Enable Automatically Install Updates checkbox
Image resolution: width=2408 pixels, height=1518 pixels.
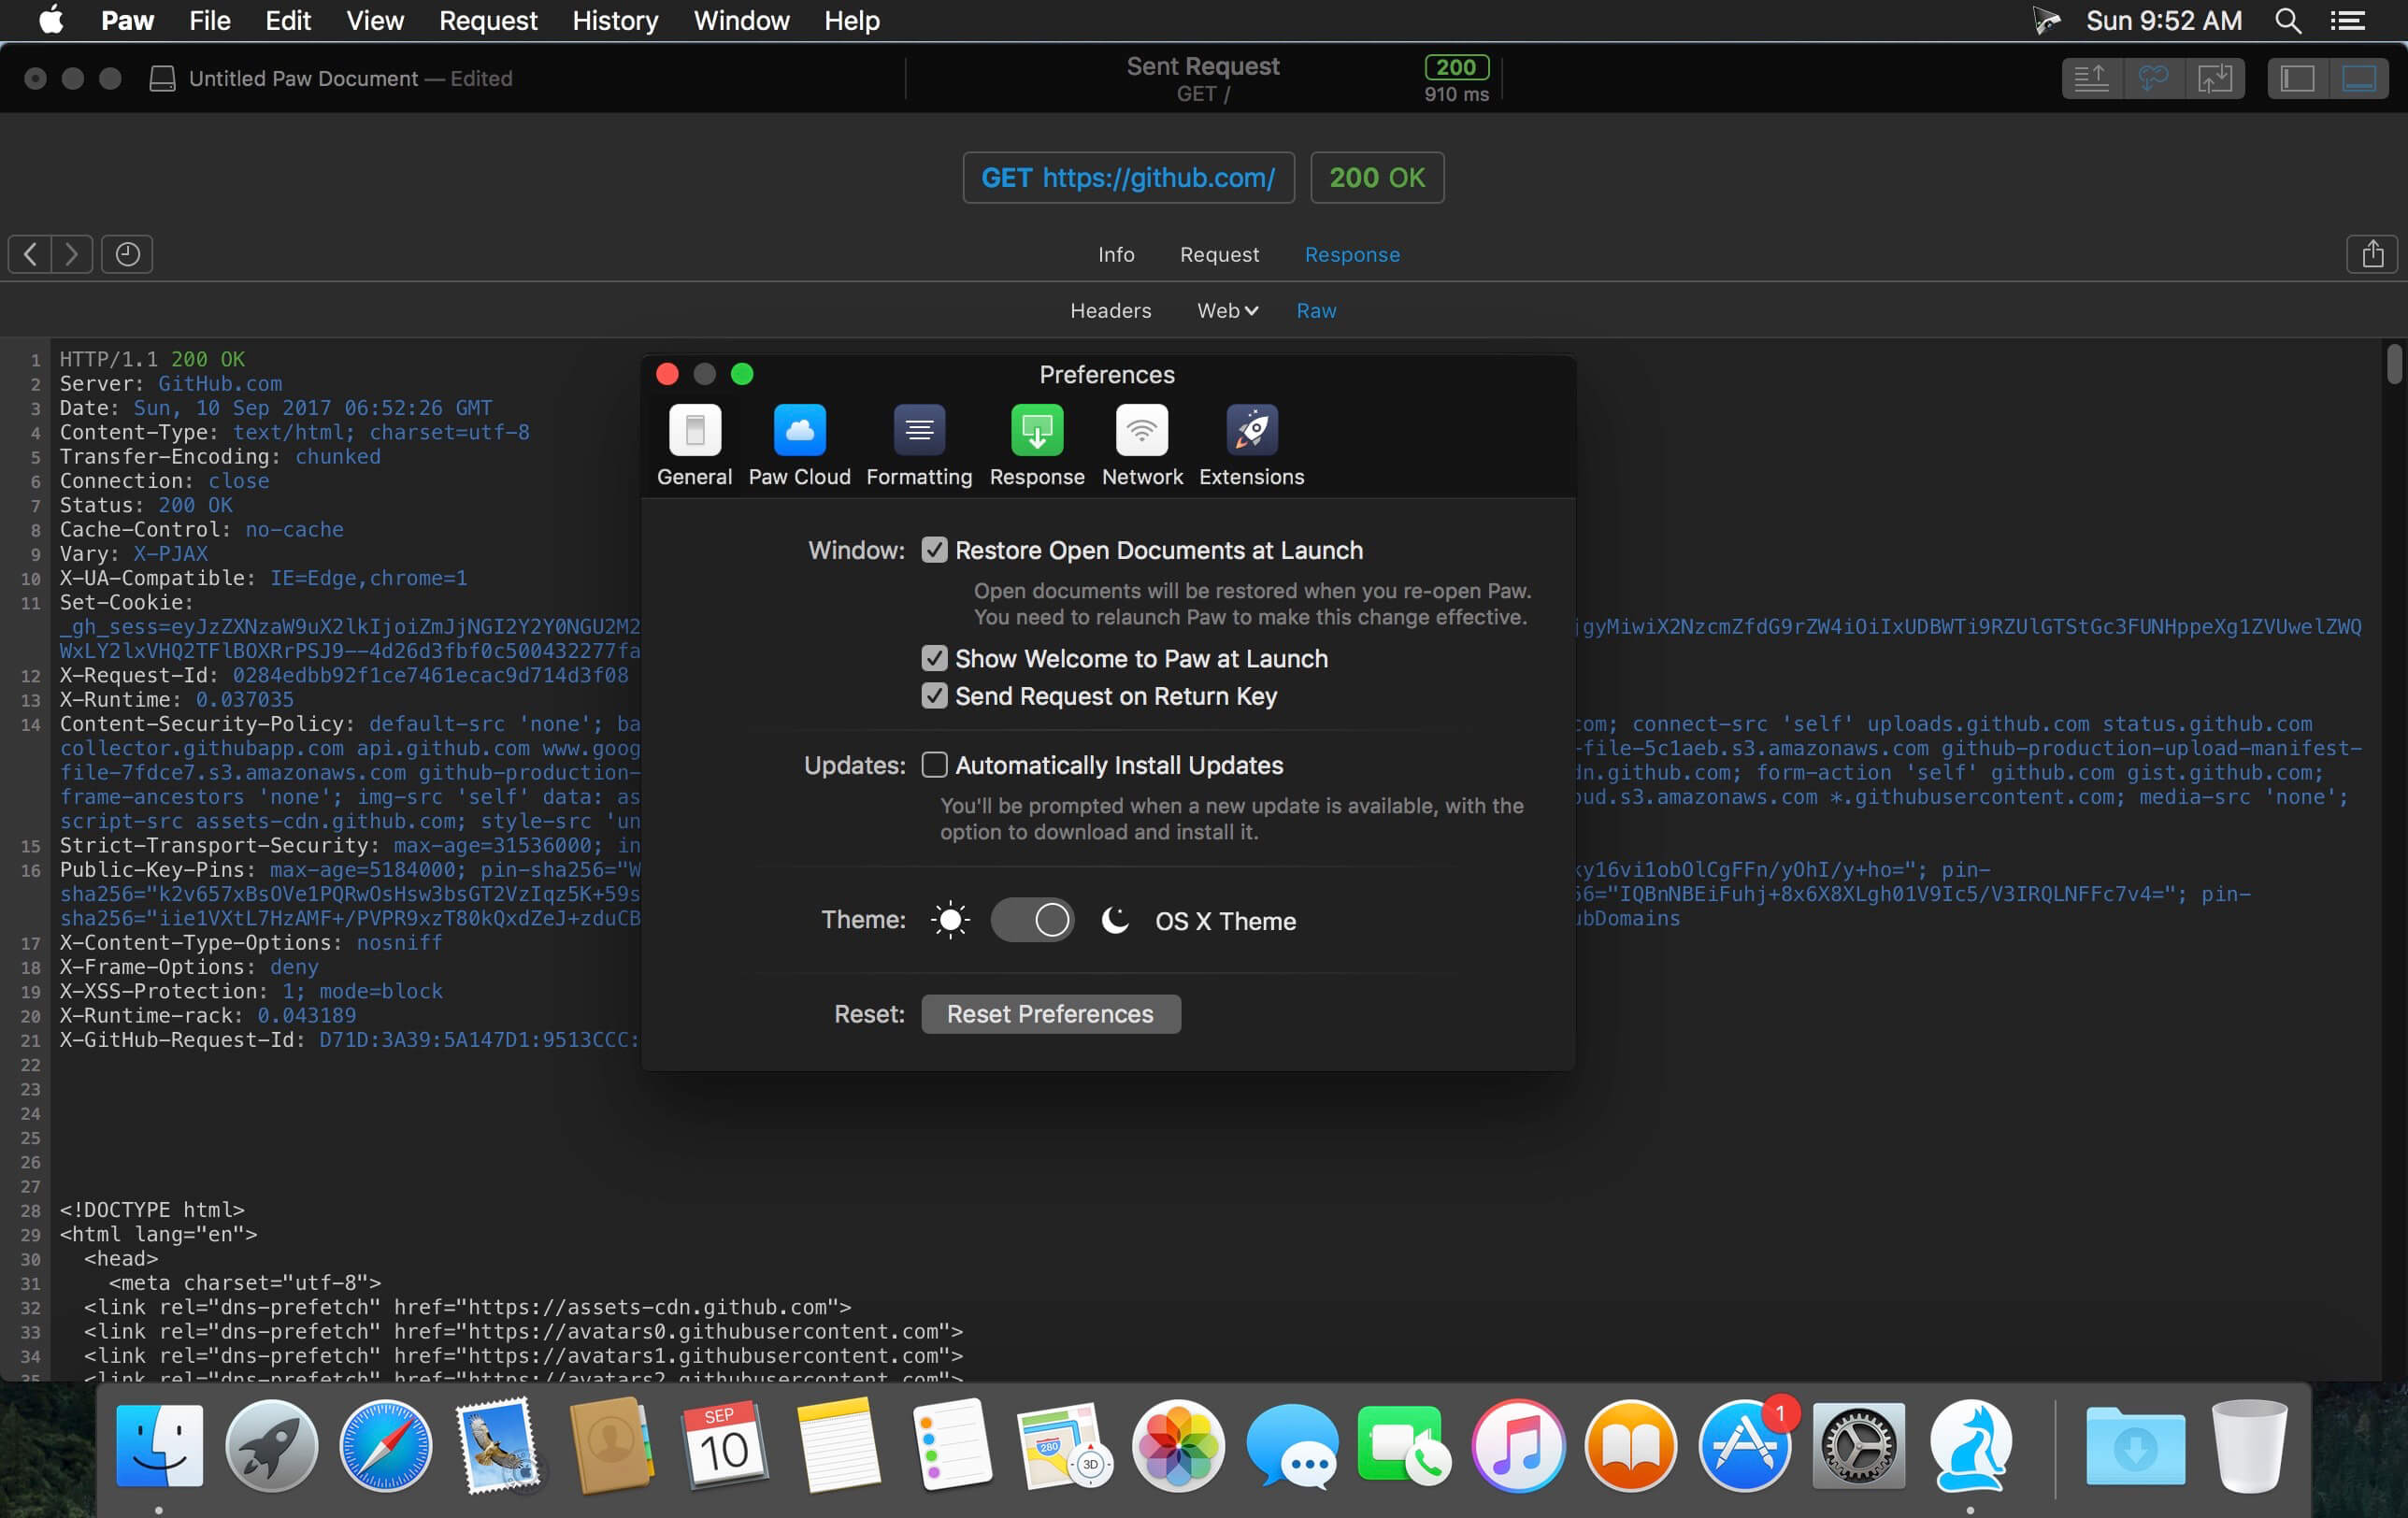pos(934,765)
